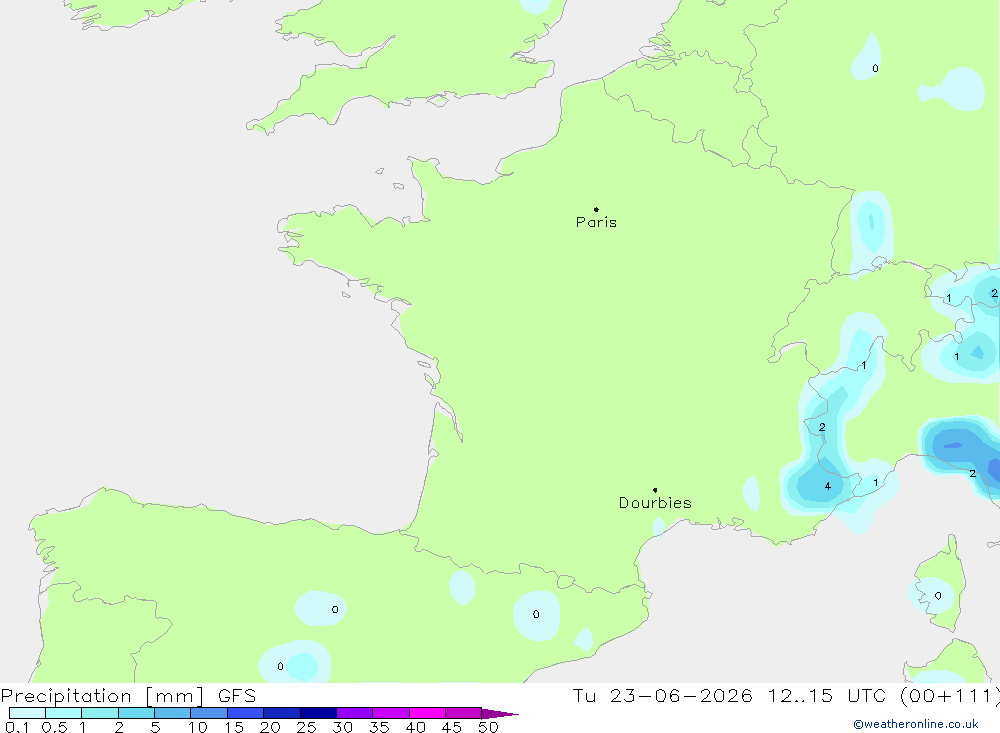Screen dimensions: 1000x733
Task: Click the legend arrow tip beyond 50
Action: [500, 714]
